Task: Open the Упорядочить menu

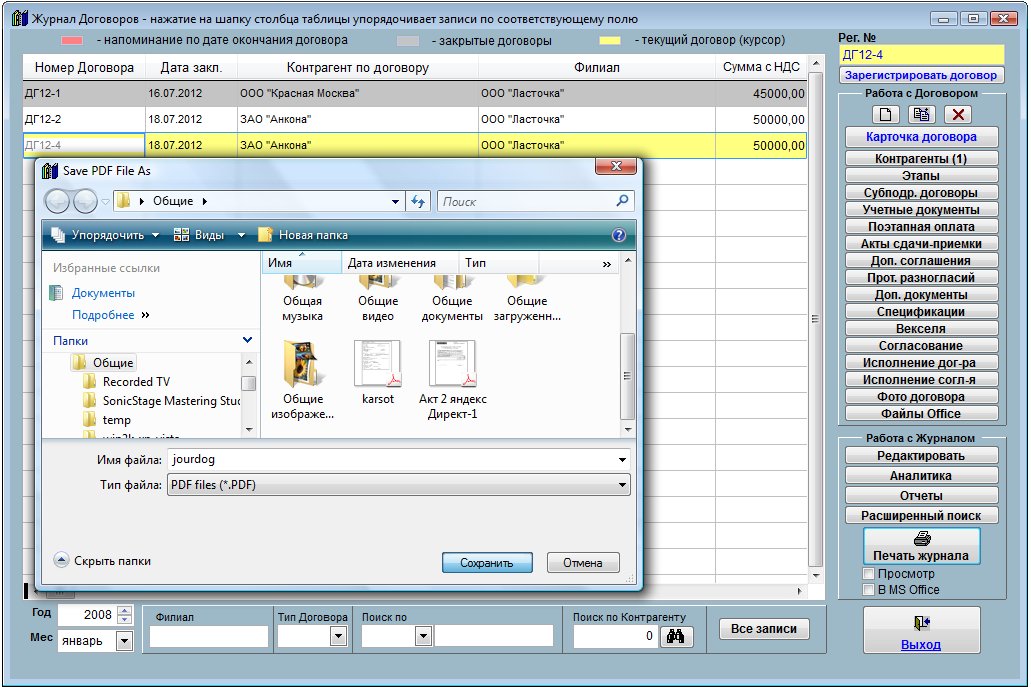Action: [x=105, y=235]
